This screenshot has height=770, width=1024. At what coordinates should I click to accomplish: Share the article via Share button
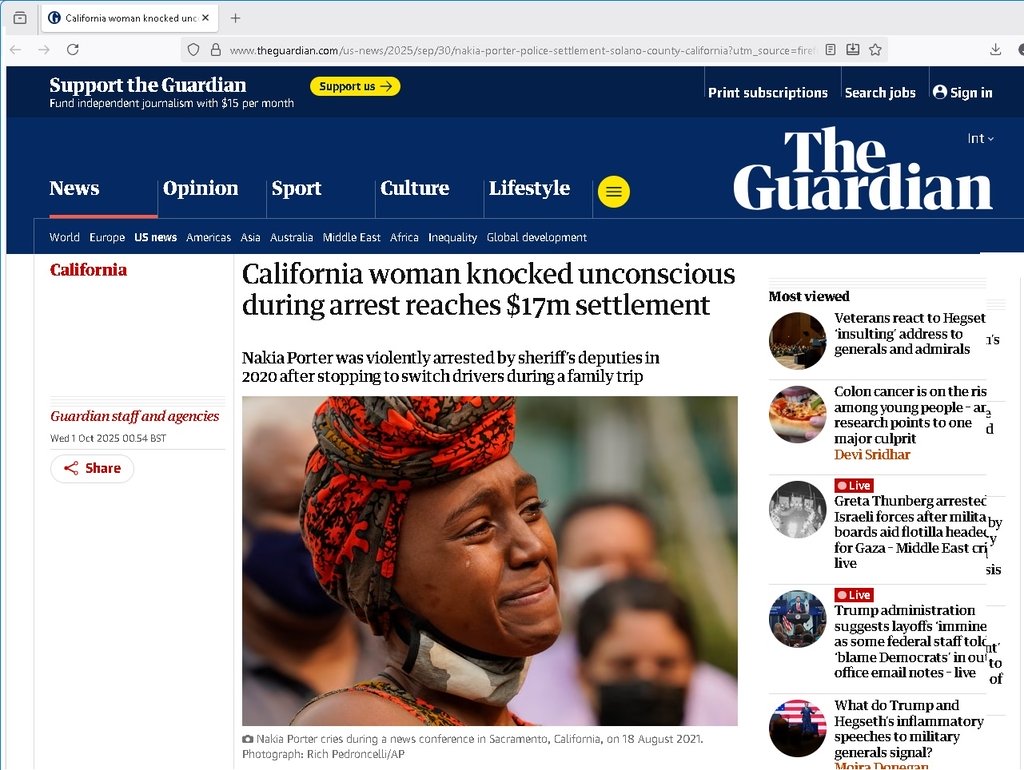[x=92, y=468]
